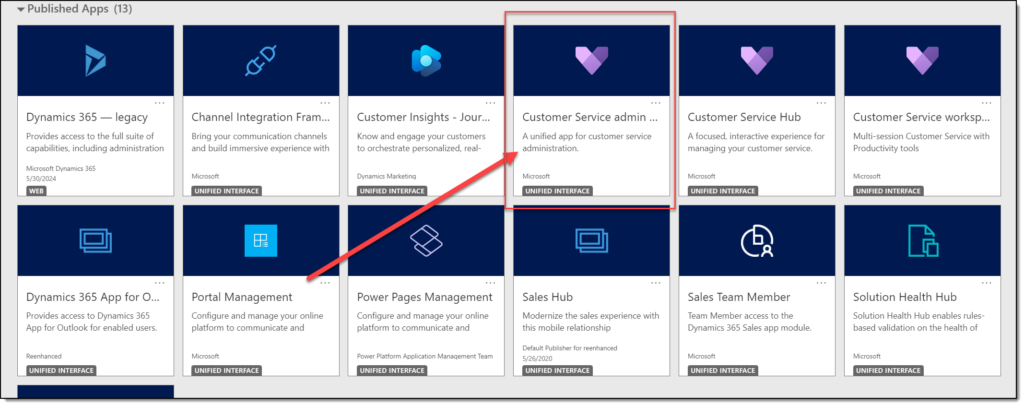Image resolution: width=1024 pixels, height=406 pixels.
Task: Open more options for Customer Service admin center
Action: click(x=656, y=102)
